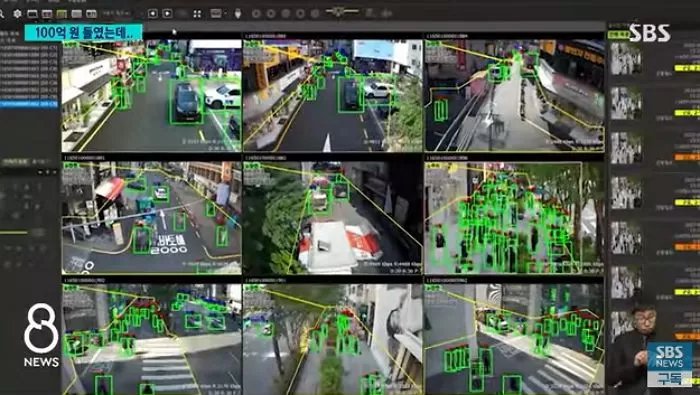The width and height of the screenshot is (700, 395).
Task: Select the first camera entry in the left list
Action: (29, 47)
